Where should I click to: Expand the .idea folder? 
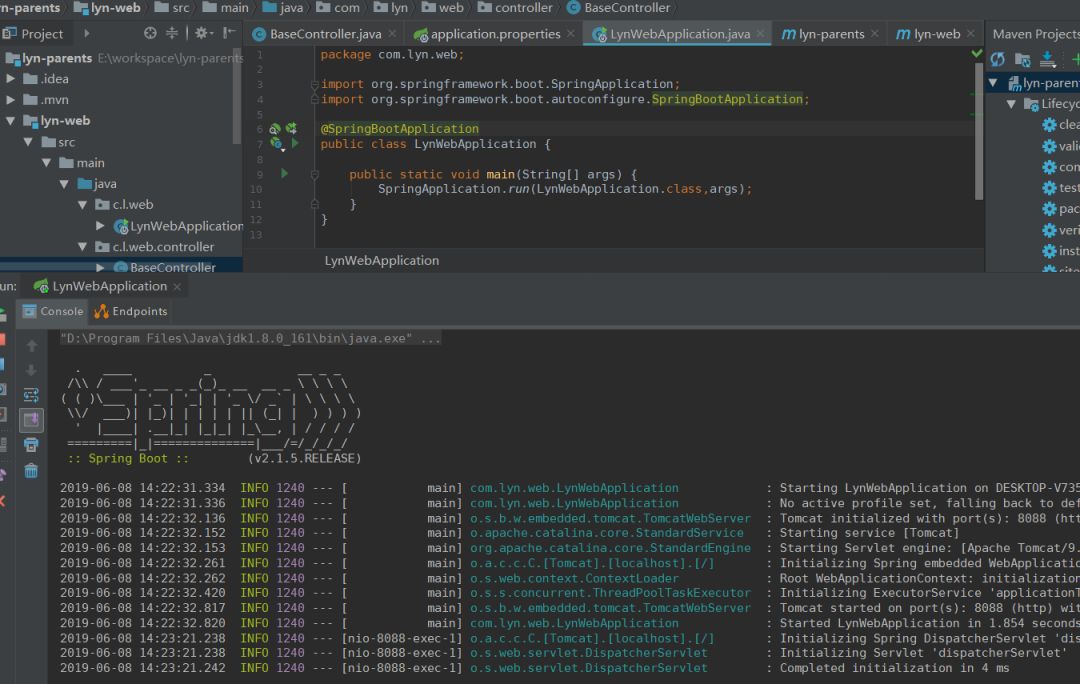tap(11, 79)
